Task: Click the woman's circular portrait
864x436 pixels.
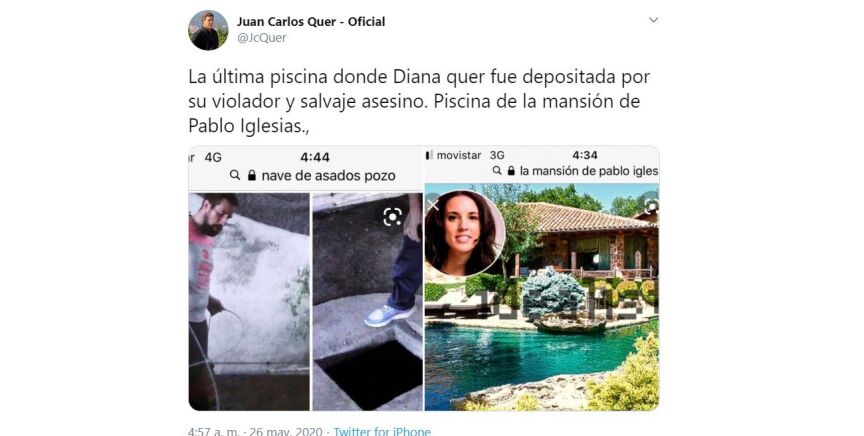Action: pos(464,233)
